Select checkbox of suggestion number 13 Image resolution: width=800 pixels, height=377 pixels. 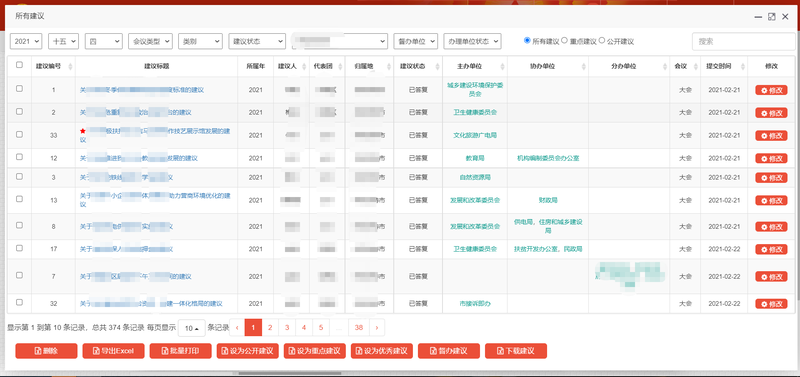[x=19, y=199]
